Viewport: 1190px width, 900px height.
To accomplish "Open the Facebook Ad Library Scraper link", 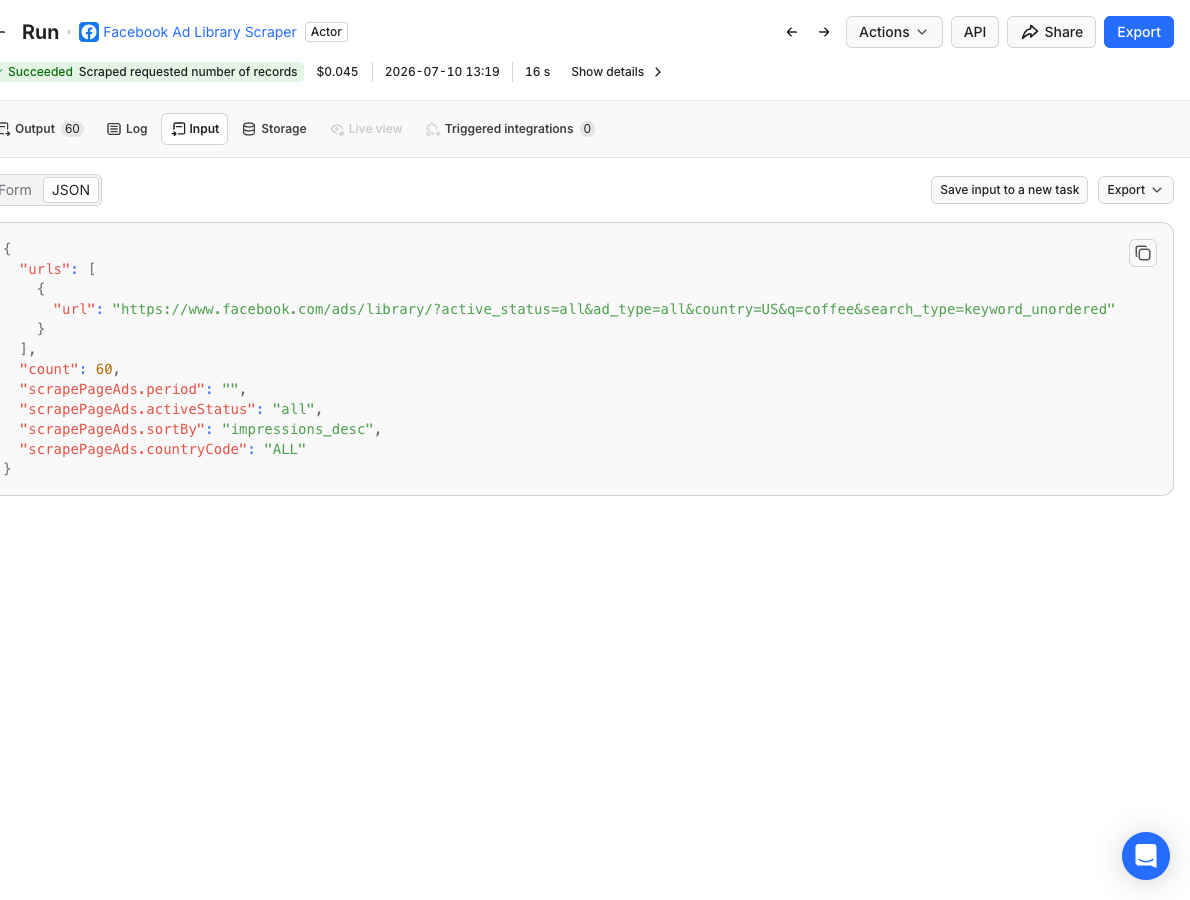I will pos(200,32).
